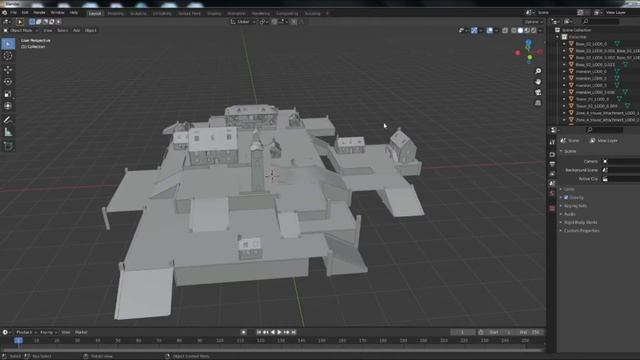Viewport: 640px width, 360px height.
Task: Open the viewport Options dropdown
Action: 533,22
